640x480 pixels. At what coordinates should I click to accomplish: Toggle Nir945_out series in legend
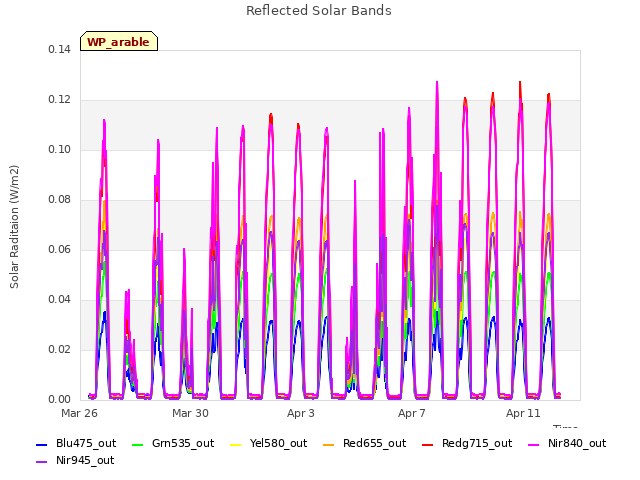[x=75, y=461]
